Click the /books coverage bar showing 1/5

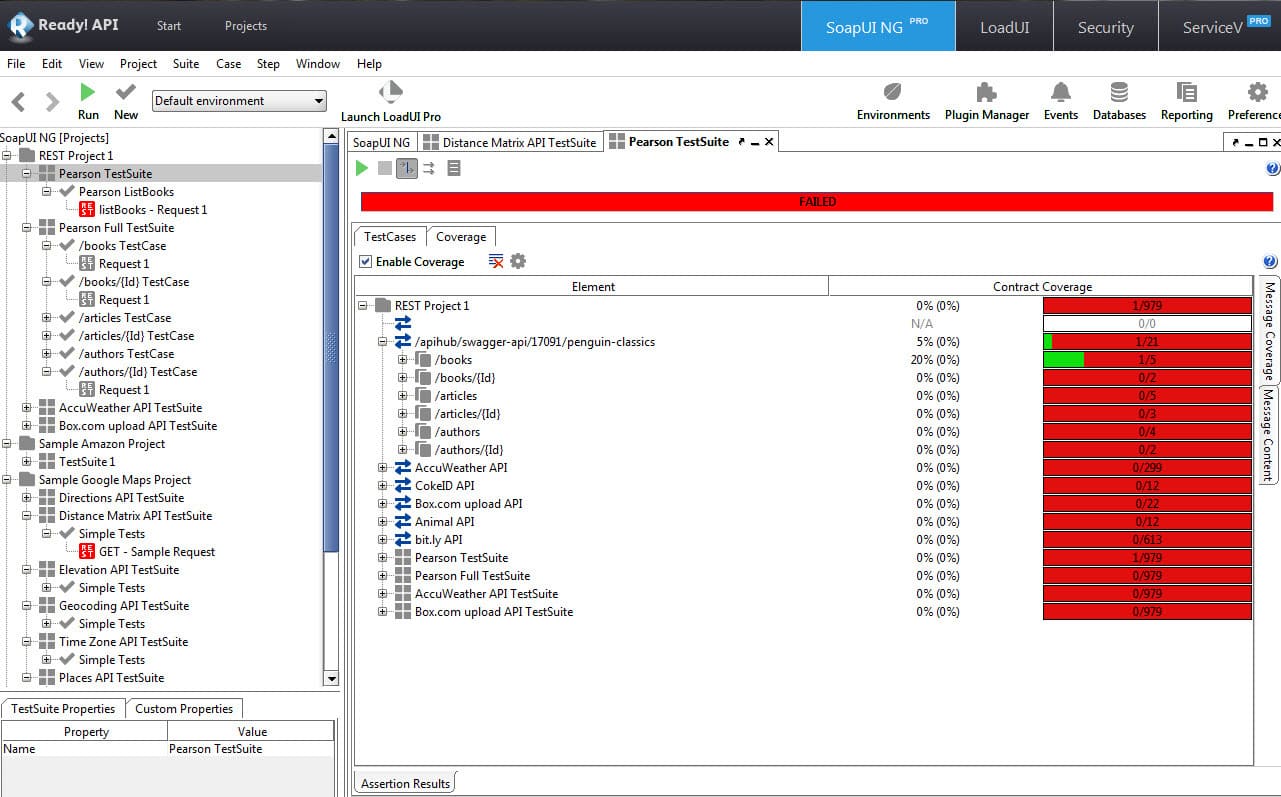[x=1147, y=360]
